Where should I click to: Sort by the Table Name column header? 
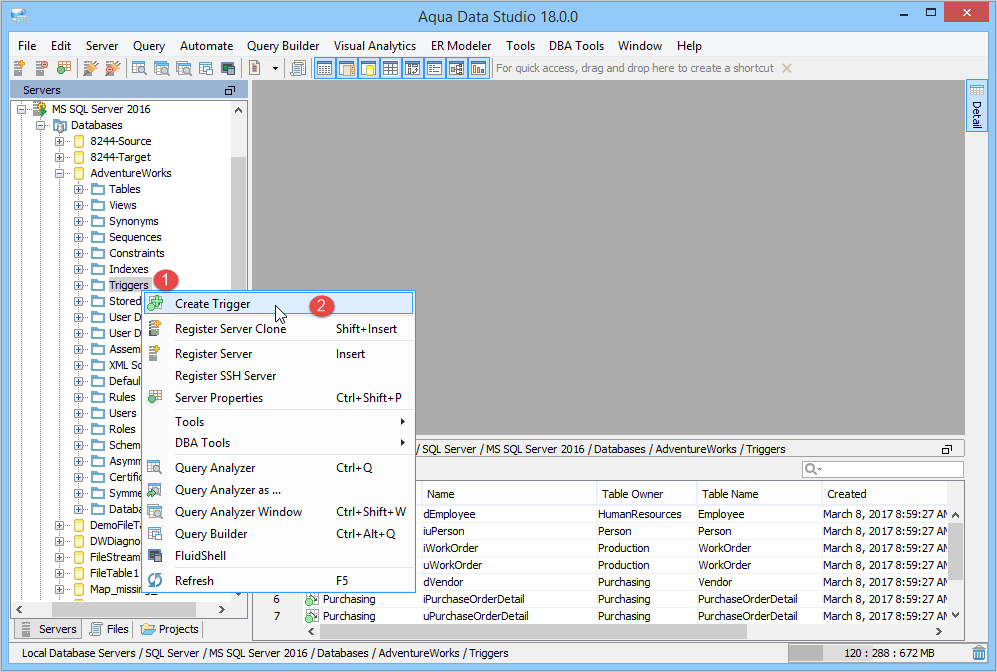tap(759, 494)
